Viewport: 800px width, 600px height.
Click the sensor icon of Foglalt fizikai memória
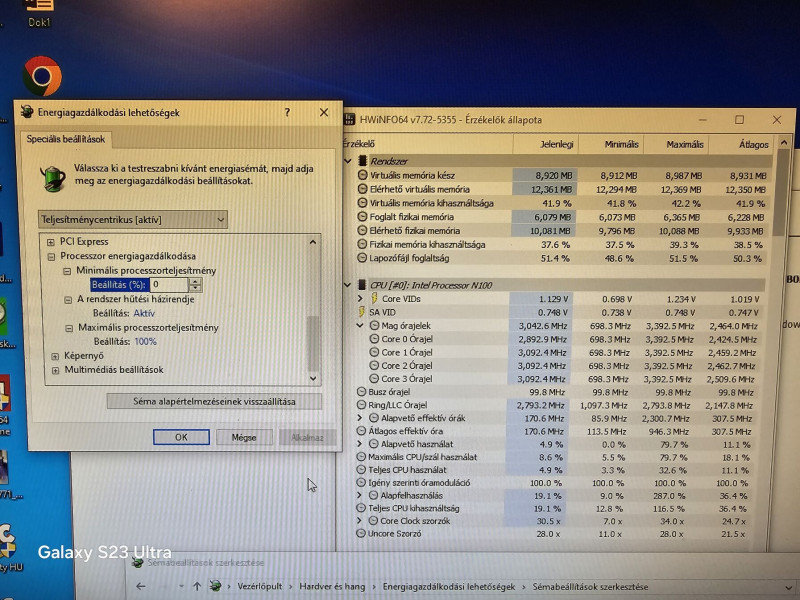click(x=362, y=217)
